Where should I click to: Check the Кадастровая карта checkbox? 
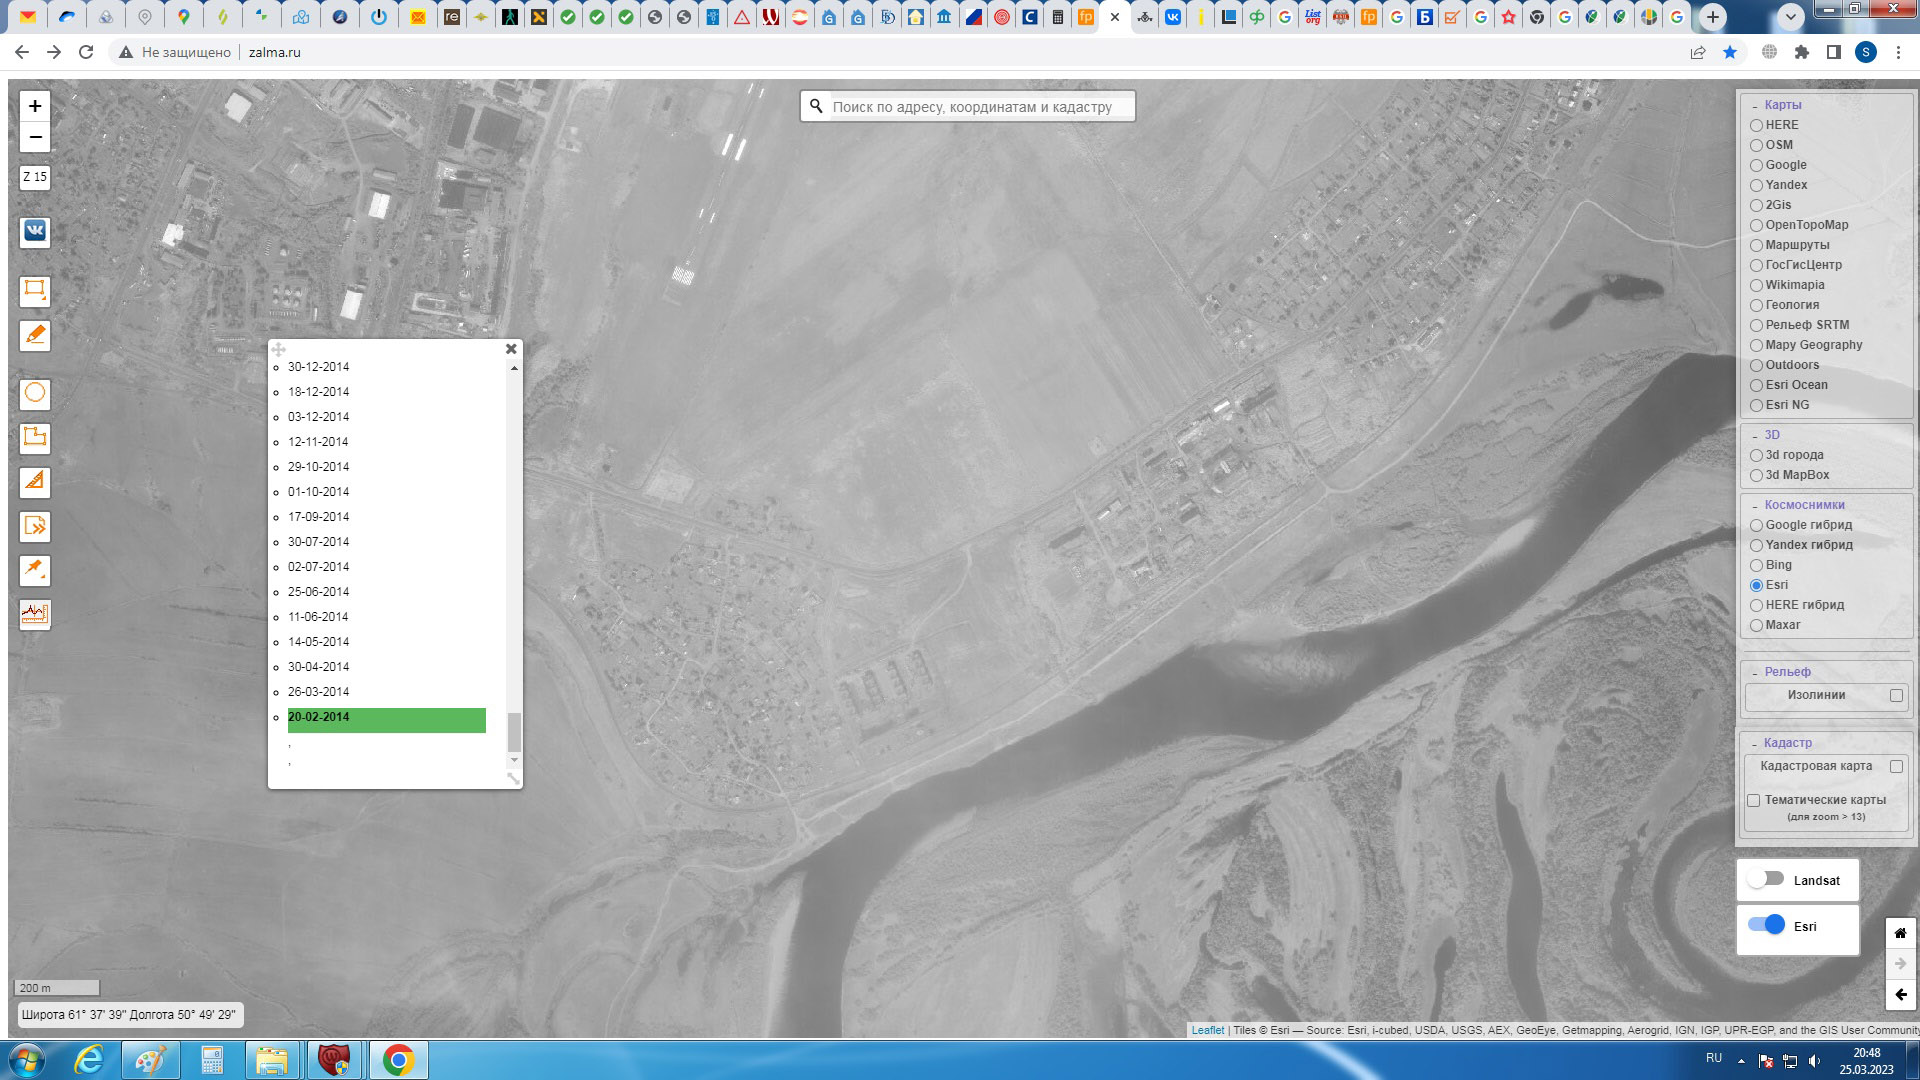click(1896, 767)
